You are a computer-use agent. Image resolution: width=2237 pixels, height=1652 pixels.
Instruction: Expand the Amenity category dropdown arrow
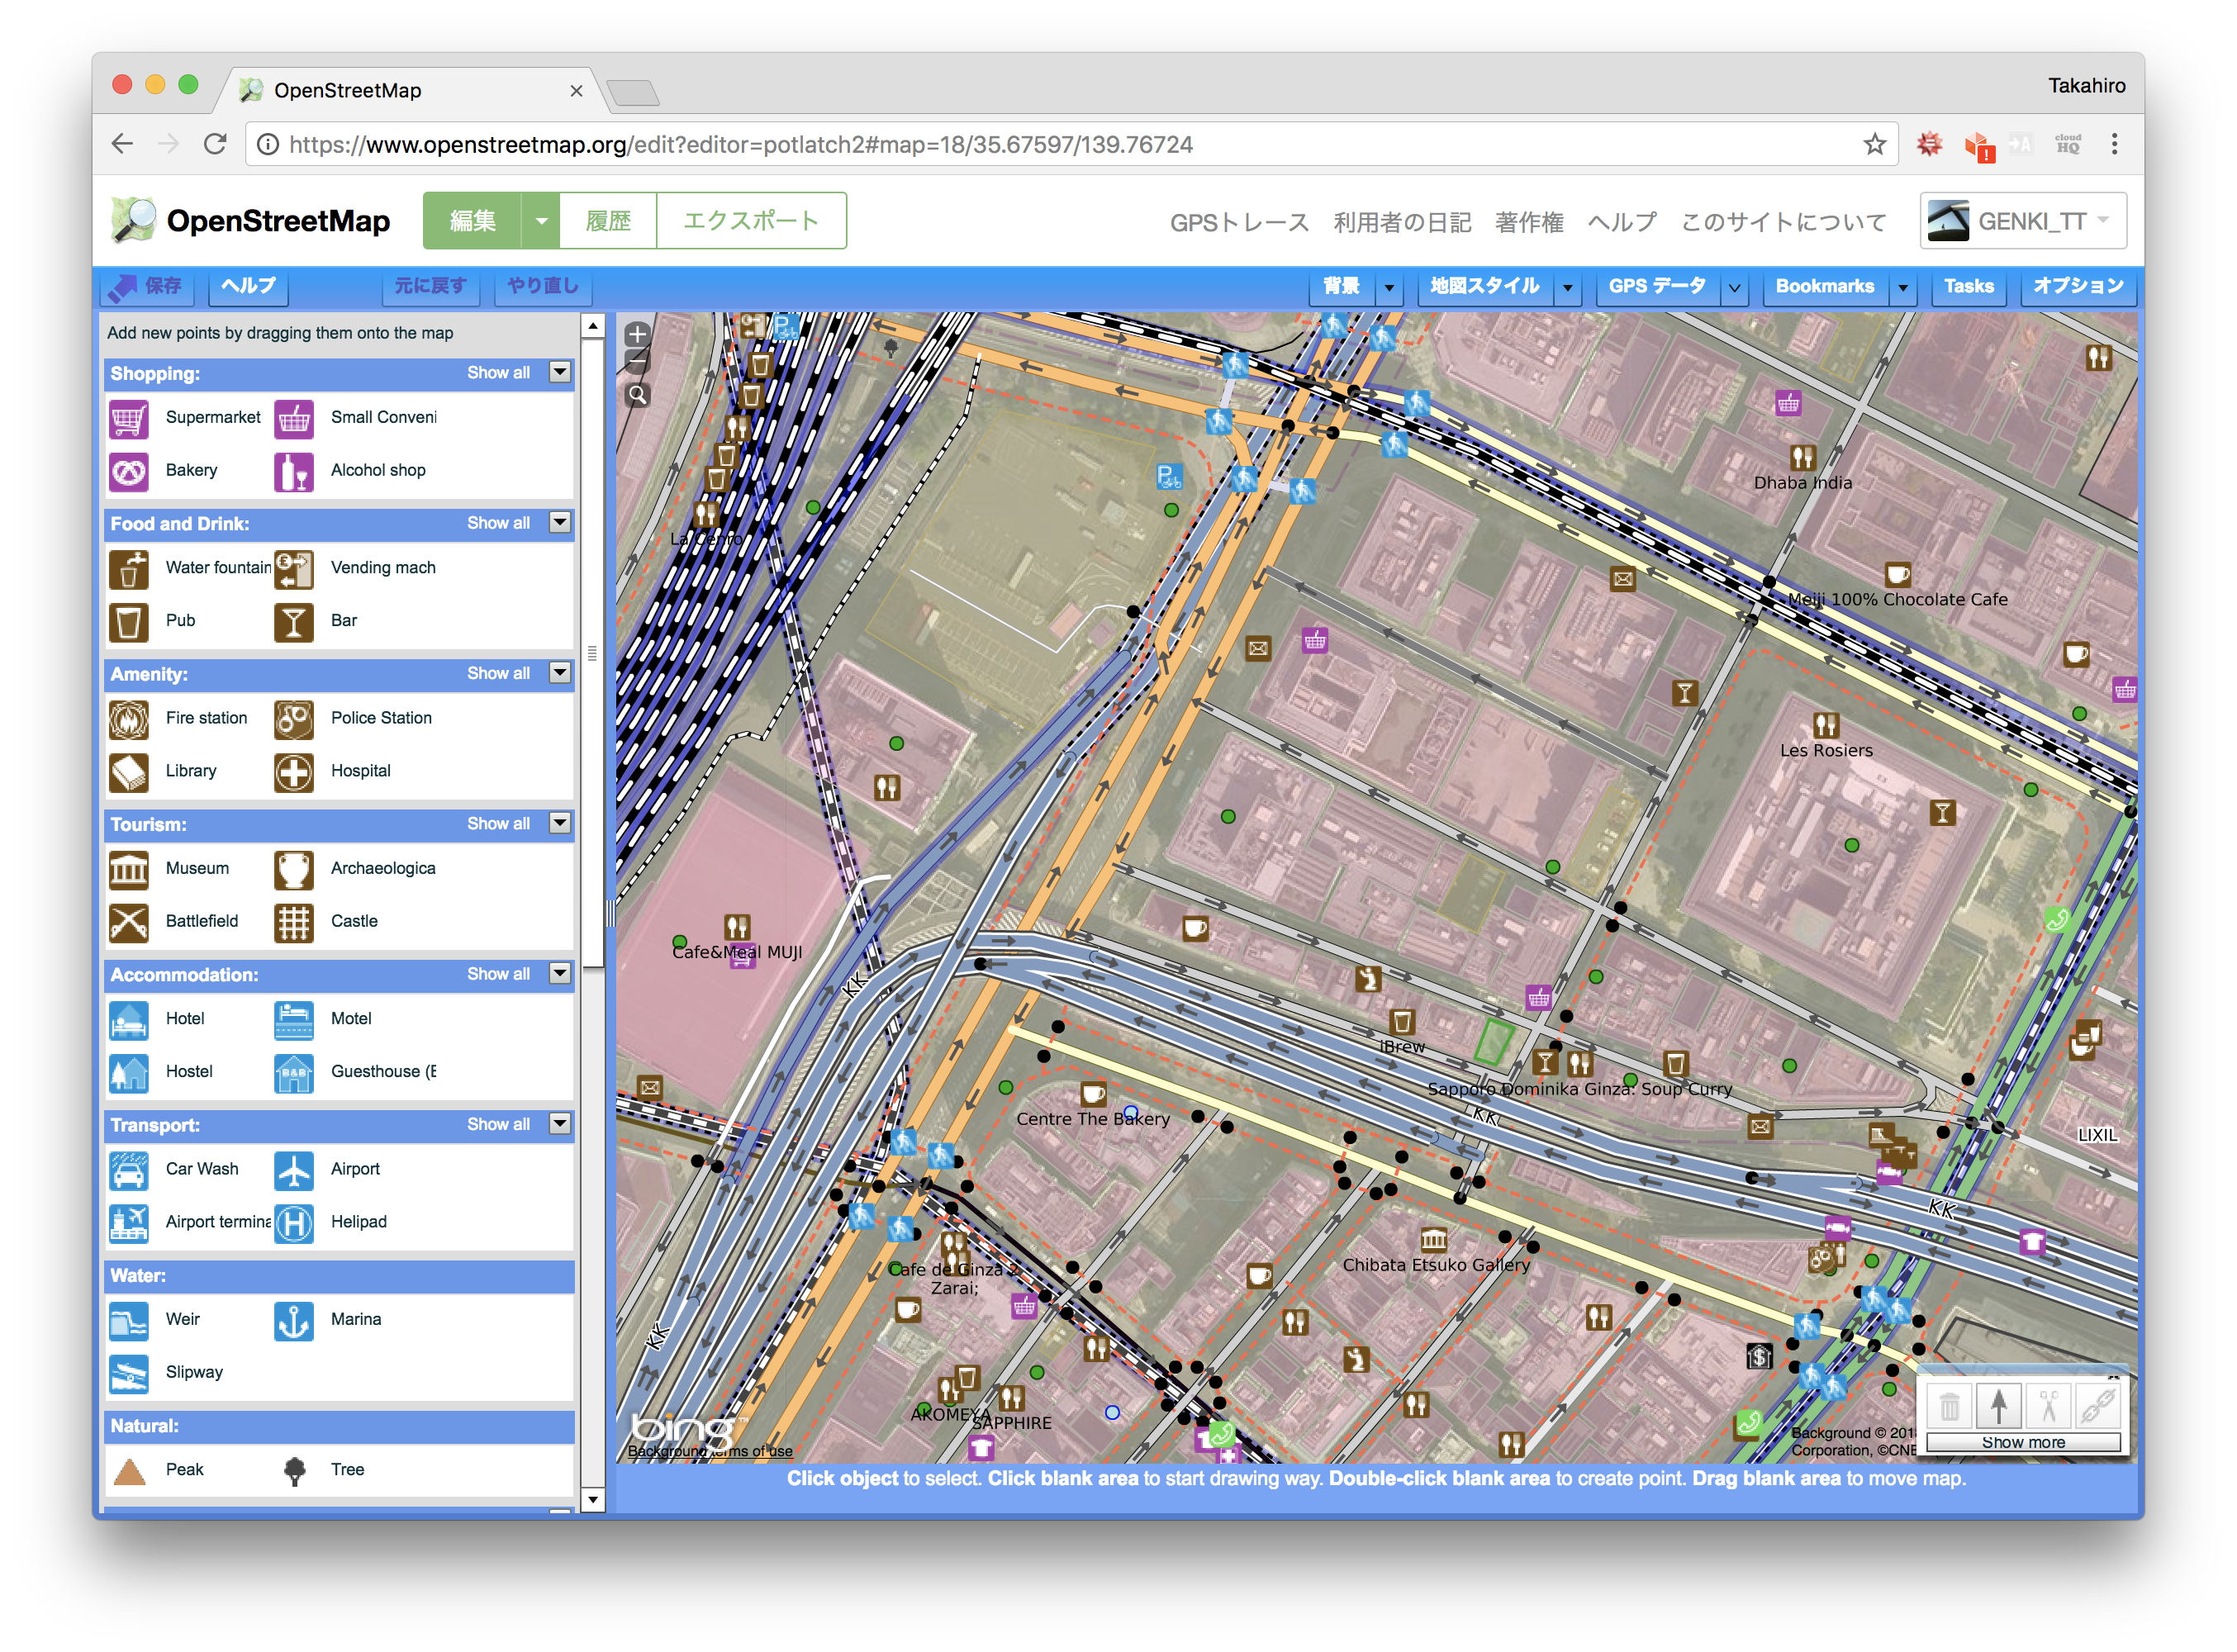560,673
